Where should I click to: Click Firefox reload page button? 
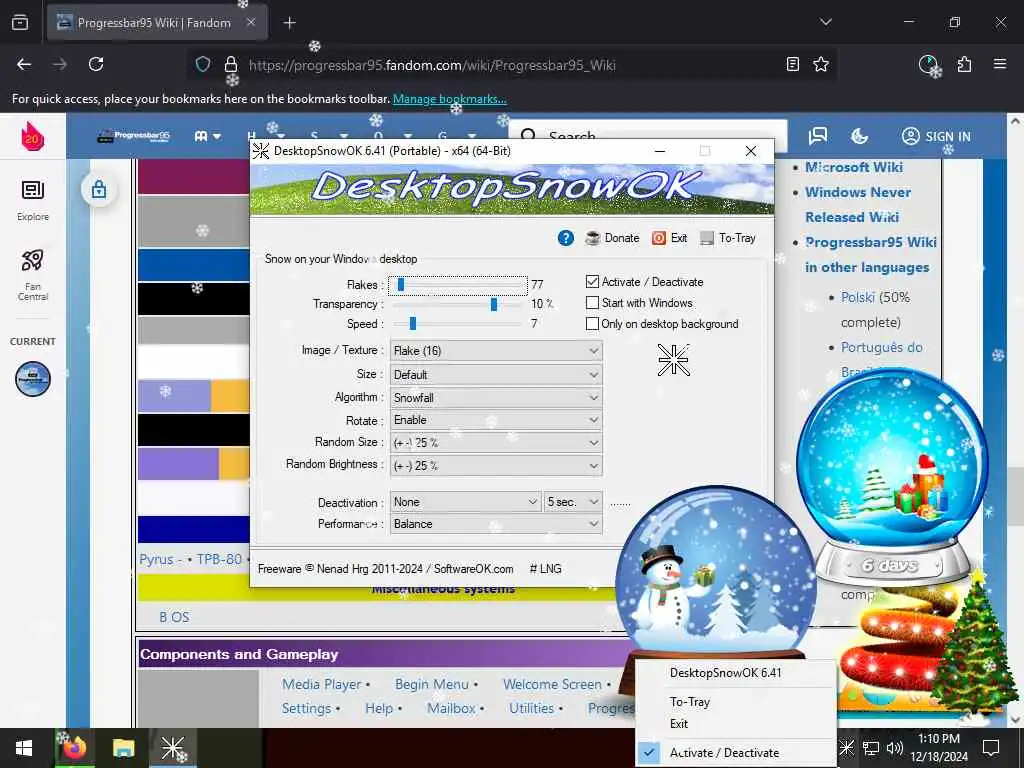coord(96,64)
